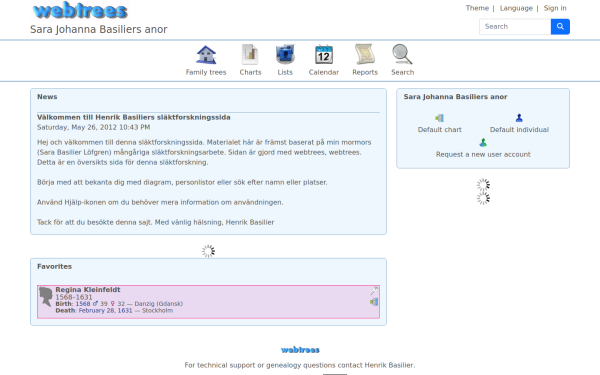The width and height of the screenshot is (600, 375).
Task: Click the blue search submit button
Action: pyautogui.click(x=560, y=26)
